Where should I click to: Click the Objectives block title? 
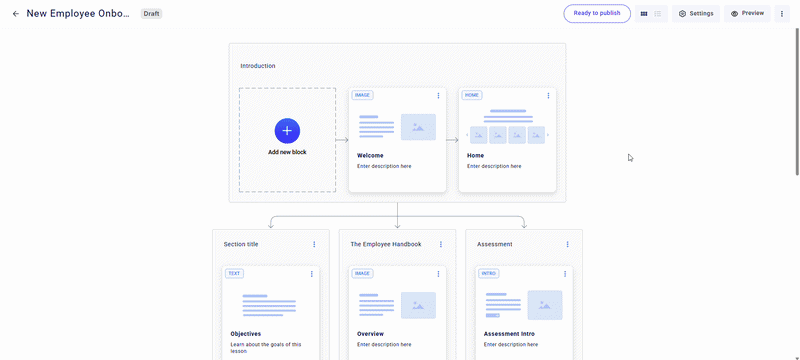(x=245, y=334)
